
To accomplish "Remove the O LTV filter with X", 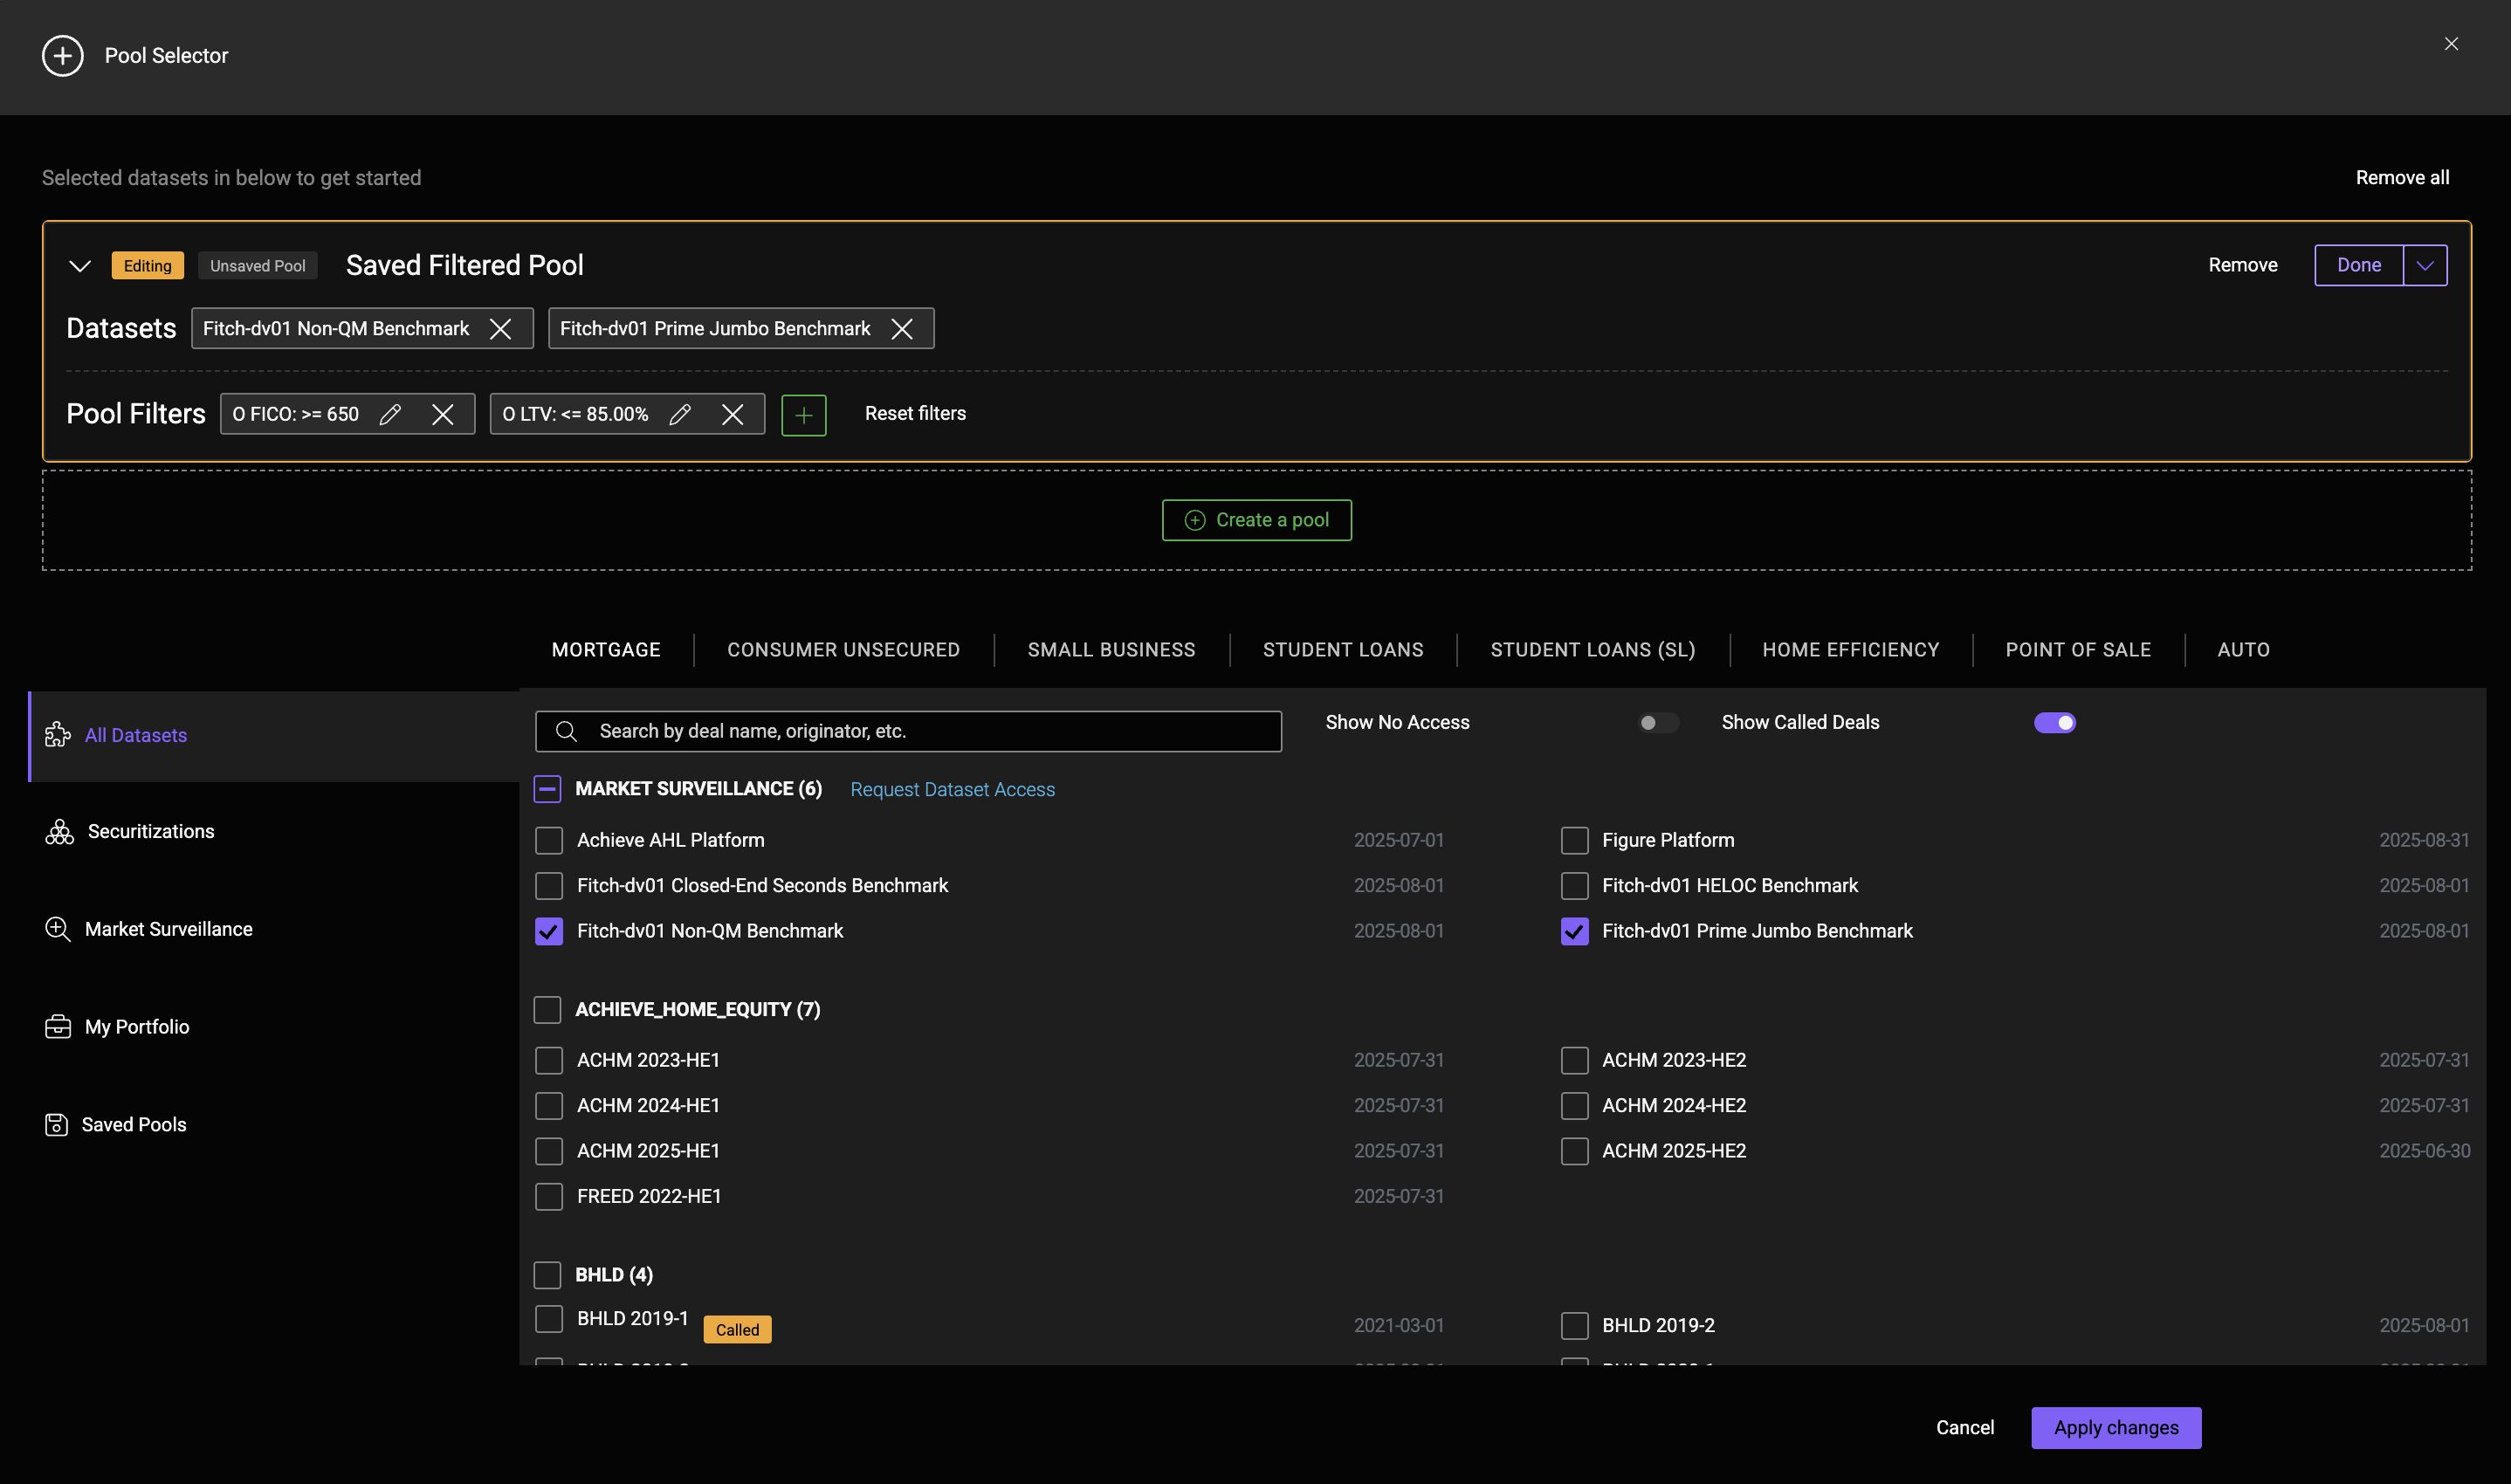I will click(x=732, y=414).
